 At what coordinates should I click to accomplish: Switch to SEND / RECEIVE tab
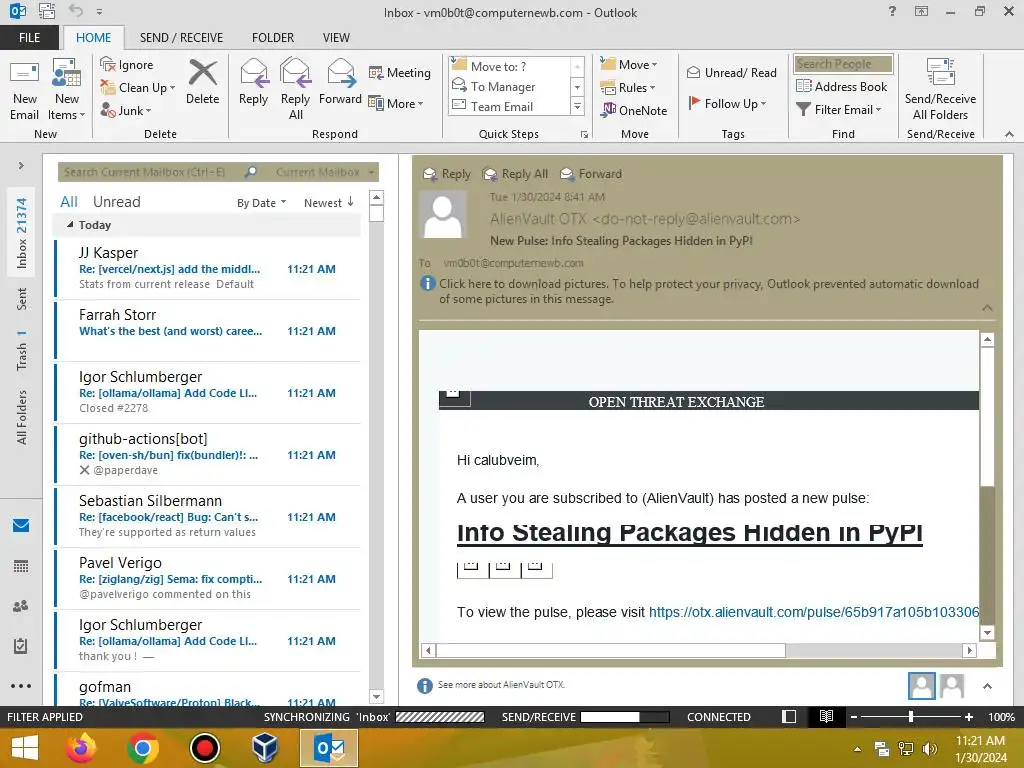[x=181, y=38]
